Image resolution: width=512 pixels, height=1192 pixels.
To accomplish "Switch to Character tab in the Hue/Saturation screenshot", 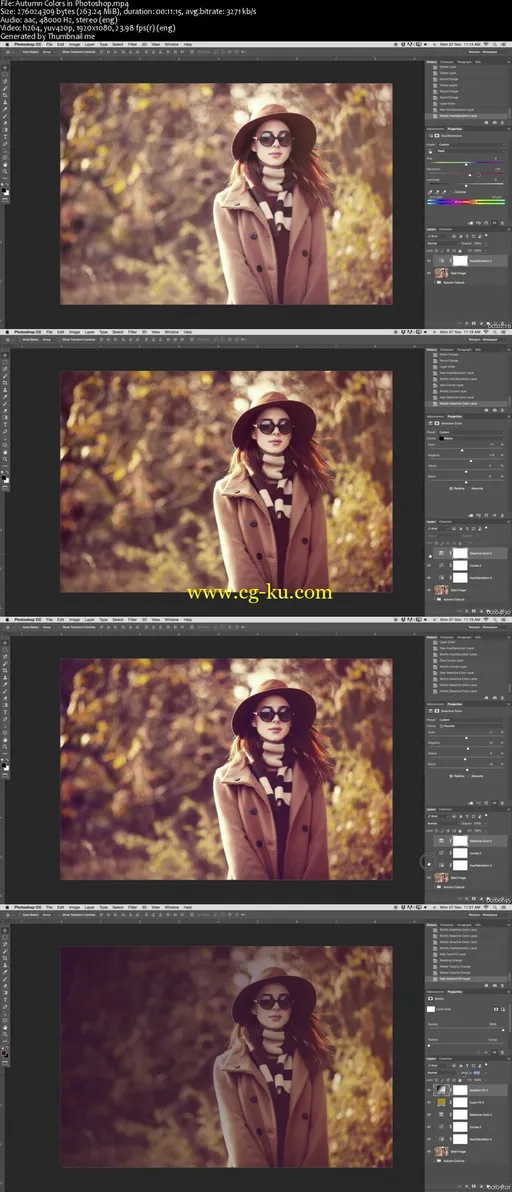I will pos(447,62).
